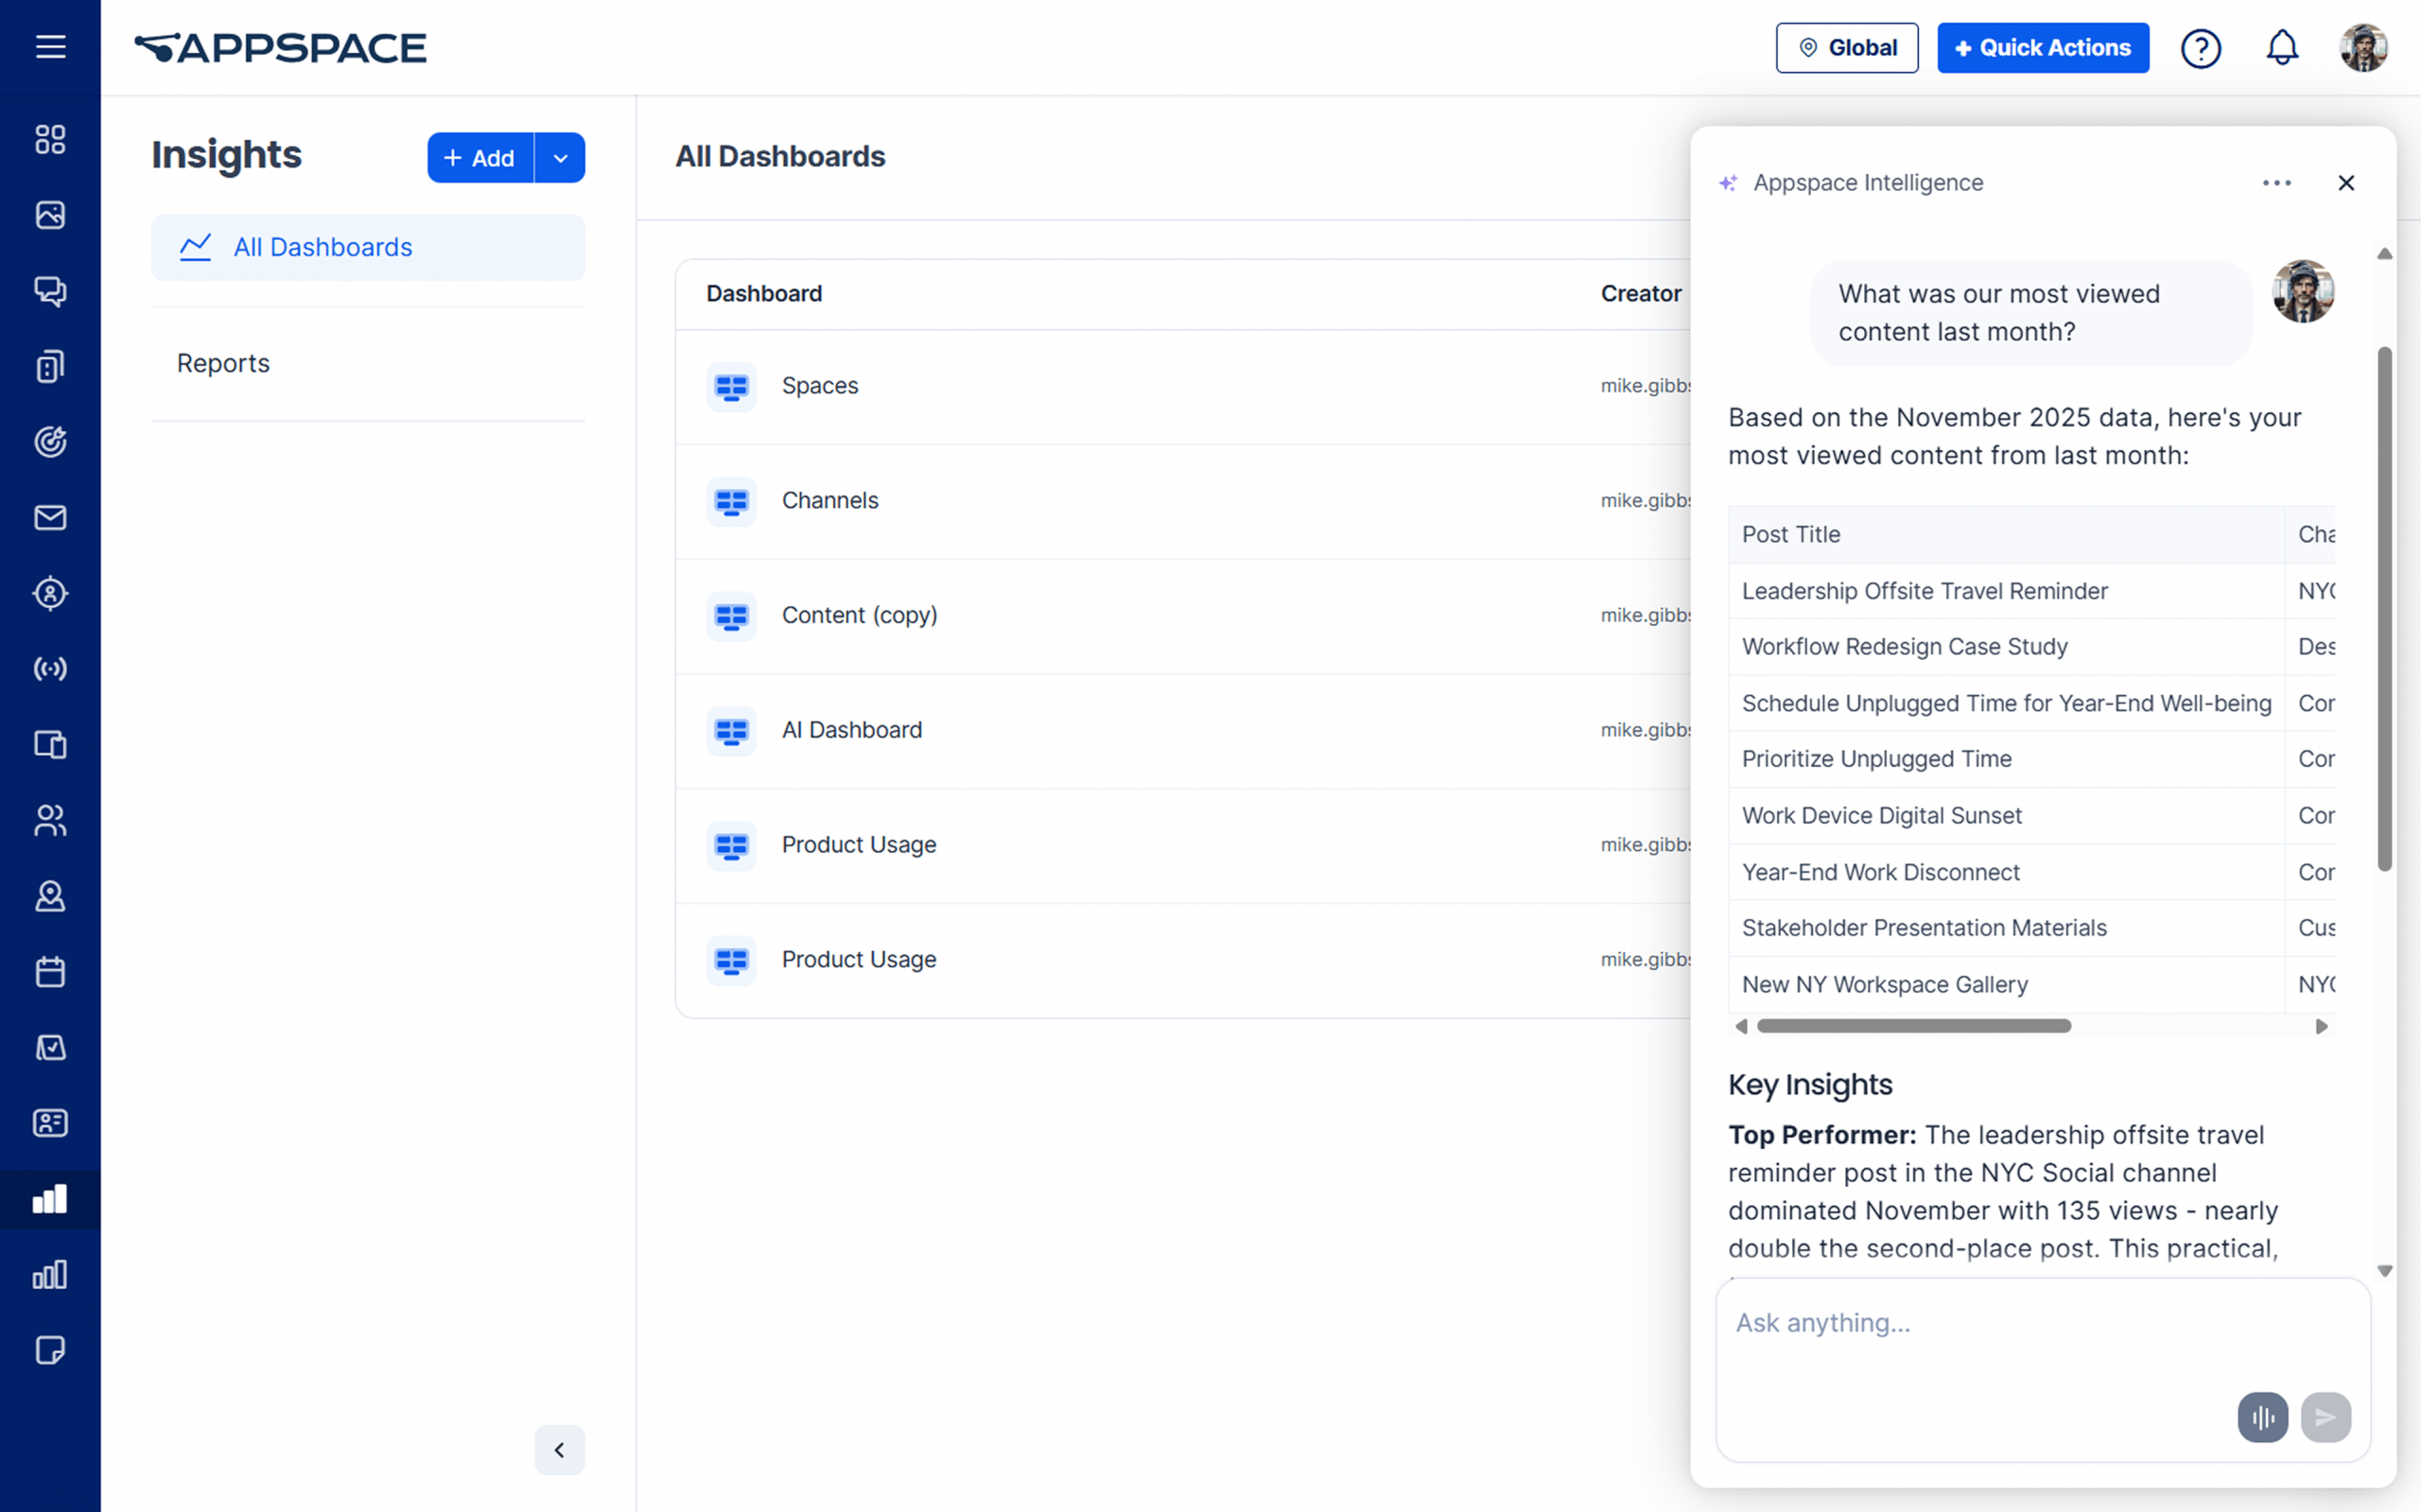Collapse the Insights panel with chevron button
Screen dimensions: 2421x1512
click(560, 1450)
